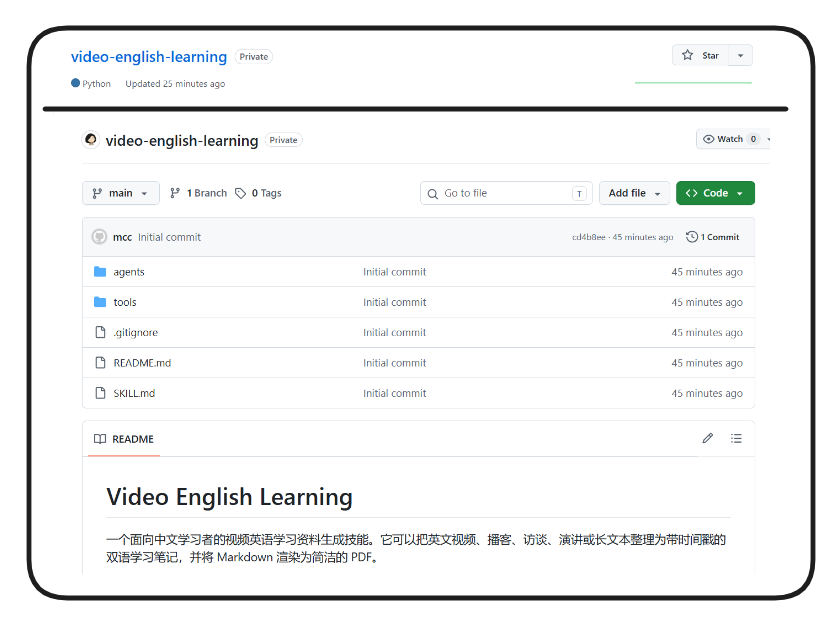
Task: Open commit history clock icon
Action: [692, 237]
